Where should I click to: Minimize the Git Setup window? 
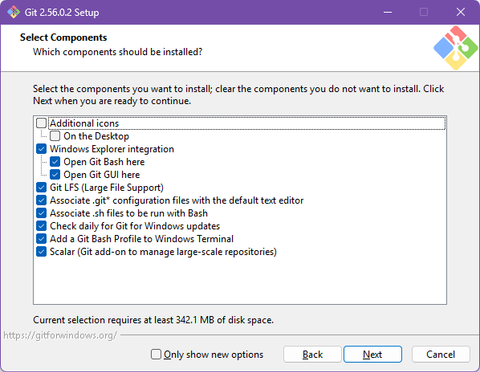(x=387, y=12)
